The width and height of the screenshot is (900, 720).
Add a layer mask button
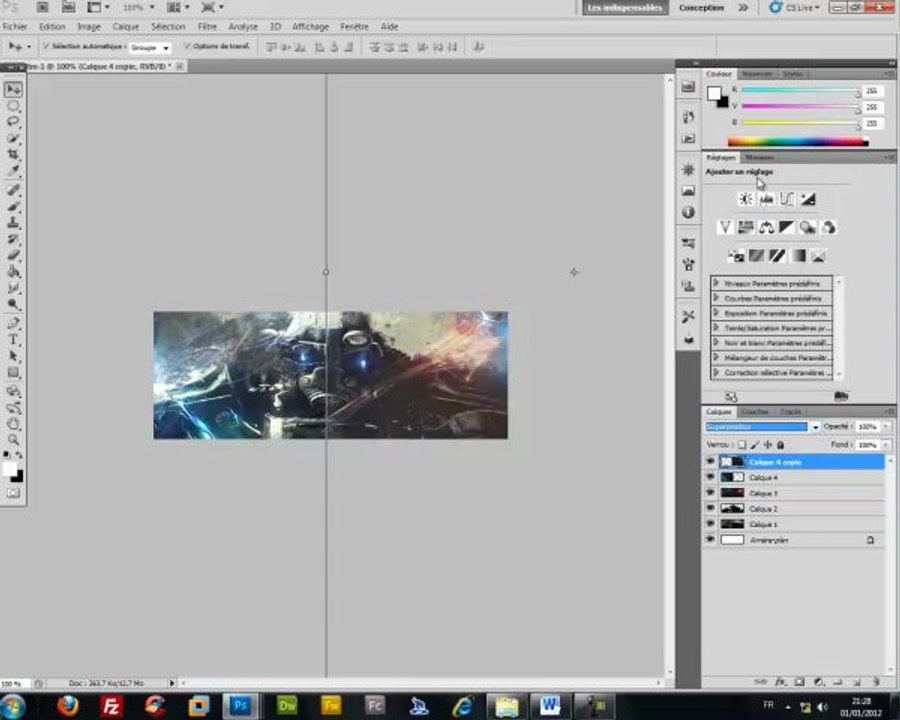[800, 682]
